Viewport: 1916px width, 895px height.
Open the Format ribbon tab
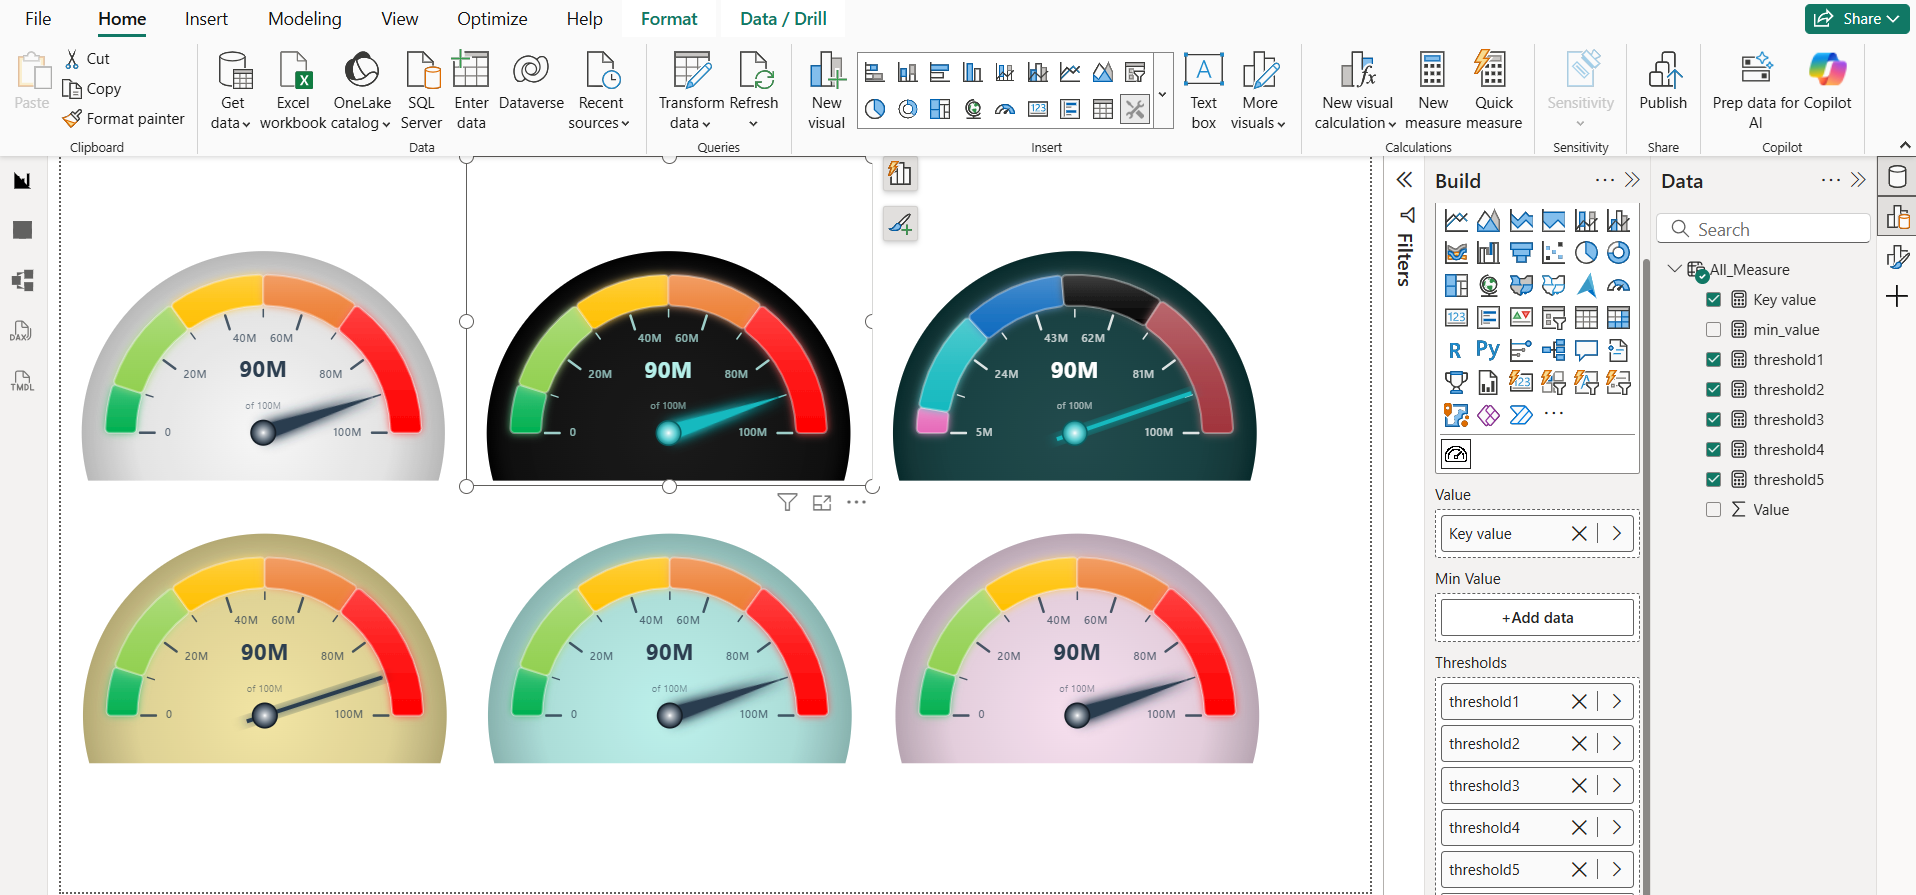point(668,19)
